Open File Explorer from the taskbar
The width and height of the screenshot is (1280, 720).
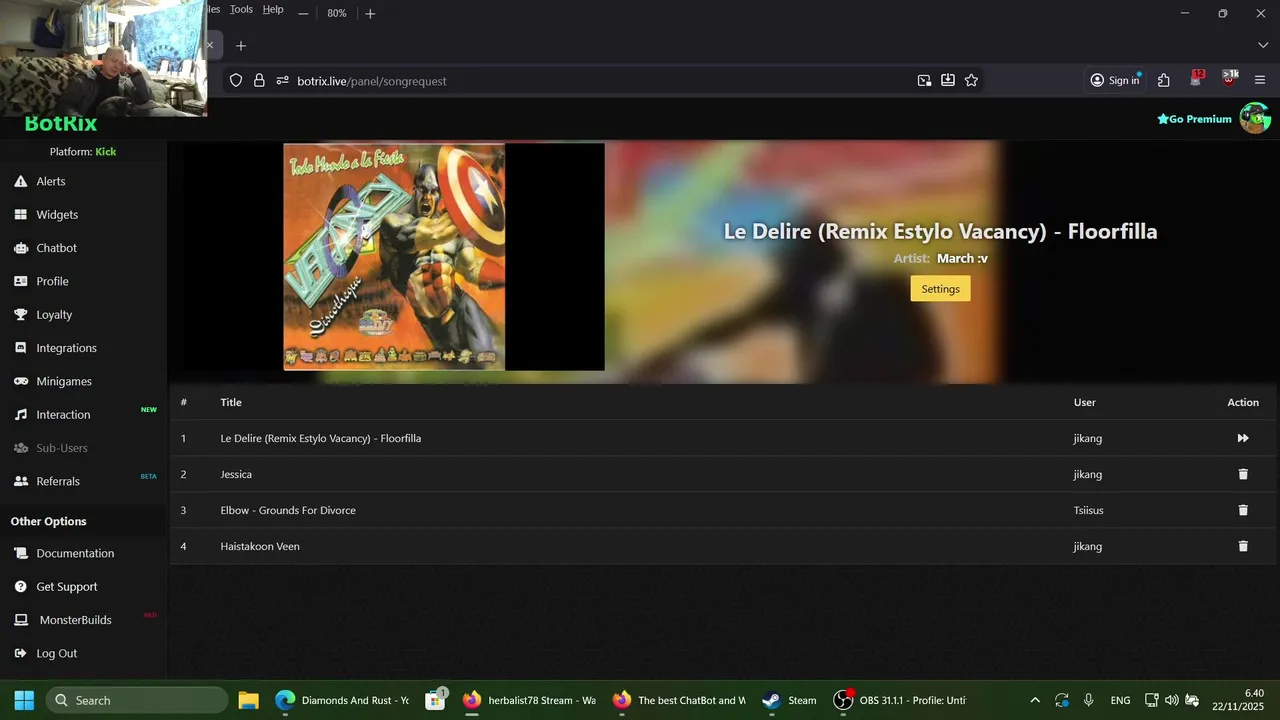tap(248, 700)
